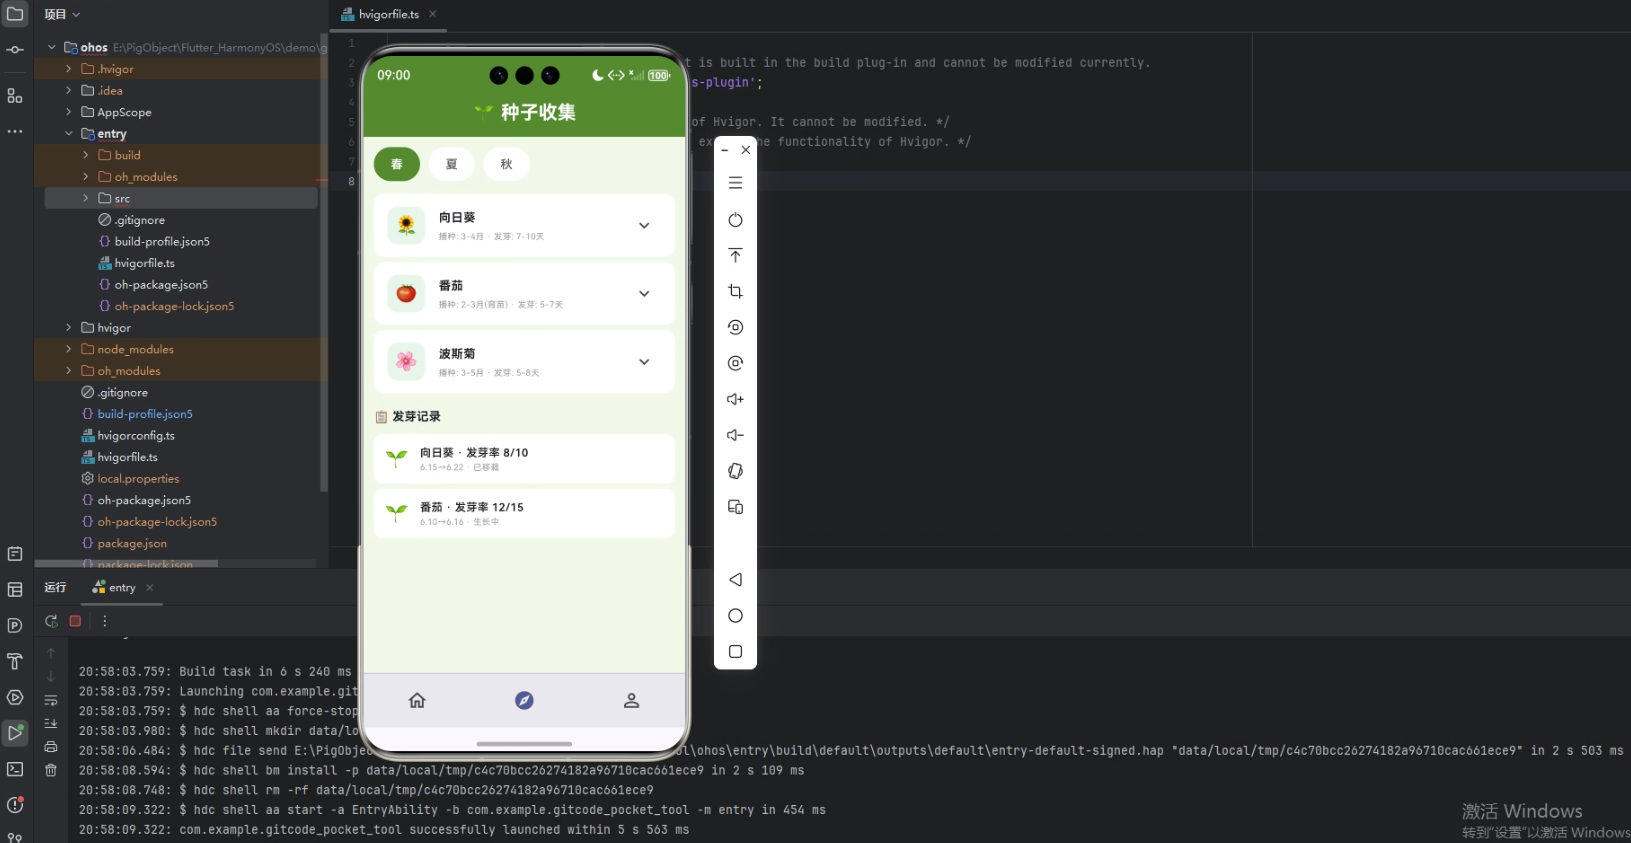Open the 番茄 发芽率 12/15 record

pyautogui.click(x=524, y=513)
